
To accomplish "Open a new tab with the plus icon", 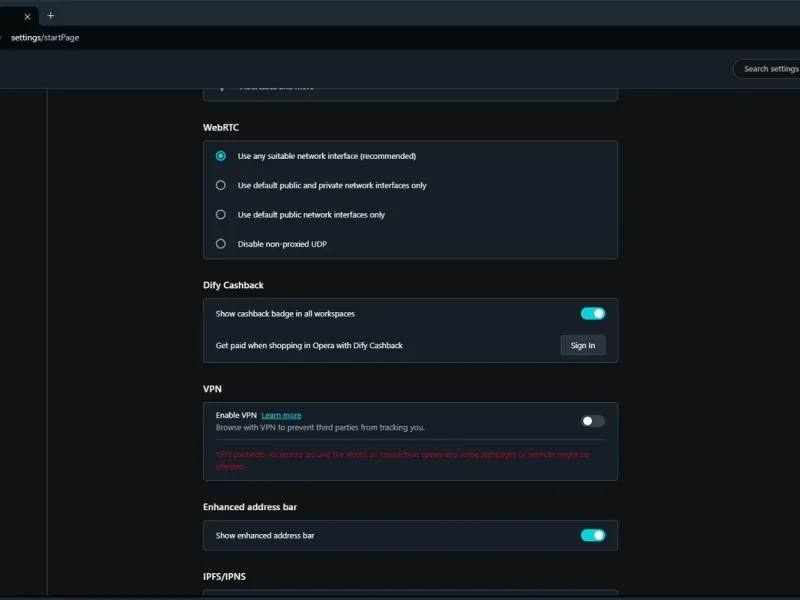I will [51, 16].
